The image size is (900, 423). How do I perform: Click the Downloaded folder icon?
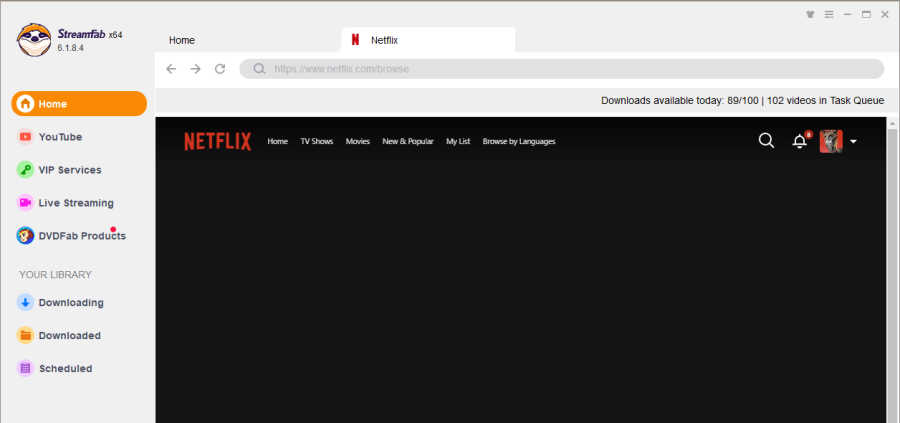pos(25,335)
